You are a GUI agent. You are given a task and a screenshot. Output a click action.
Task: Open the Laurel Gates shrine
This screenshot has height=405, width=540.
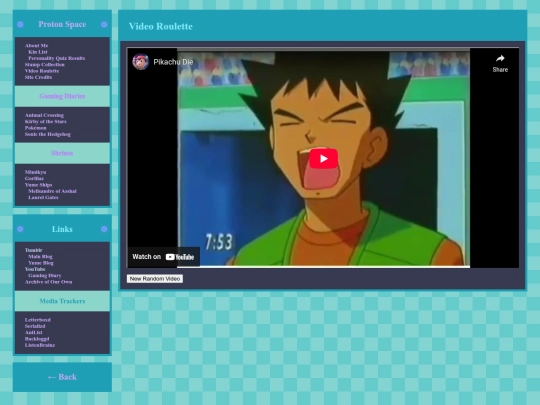pos(43,197)
